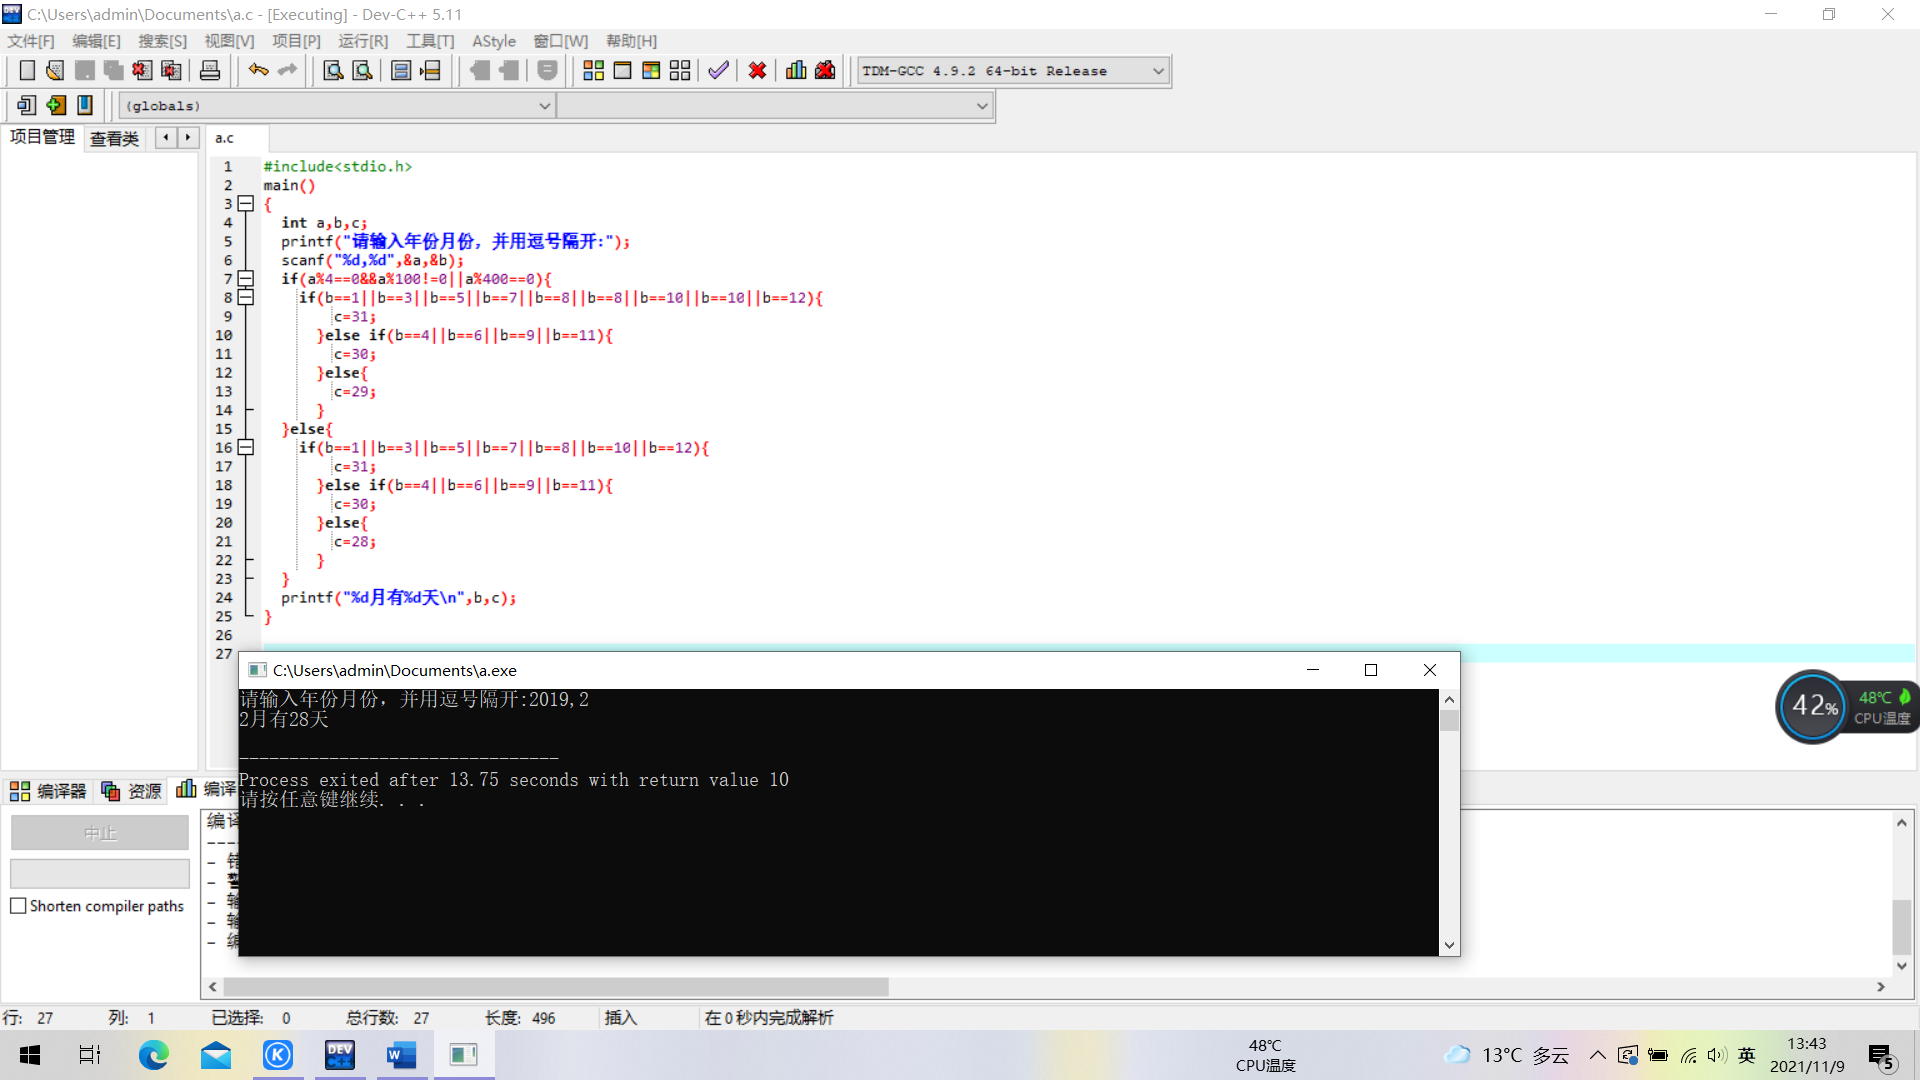Expand the (globals) scope dropdown
Viewport: 1920px width, 1080px height.
tap(544, 106)
